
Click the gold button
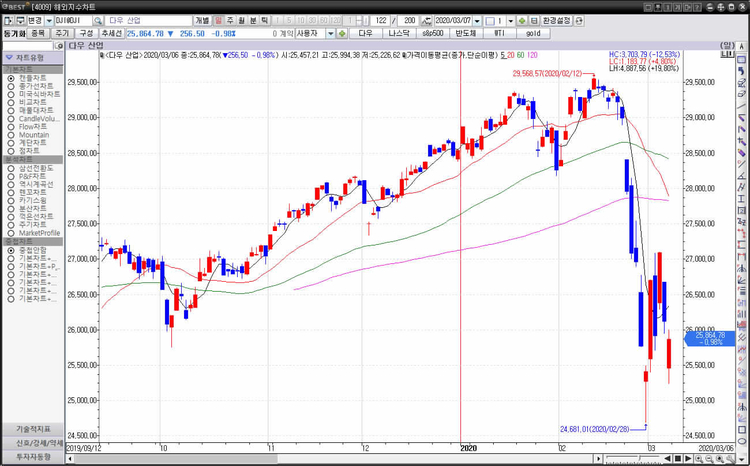[533, 33]
